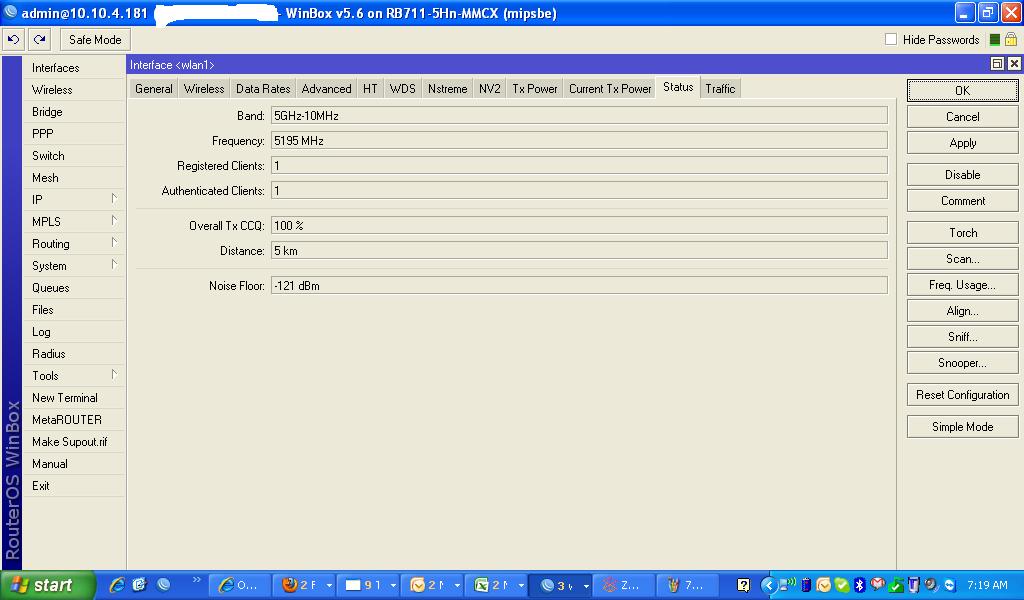Click the Frequency field showing 5195 MHz

[579, 140]
